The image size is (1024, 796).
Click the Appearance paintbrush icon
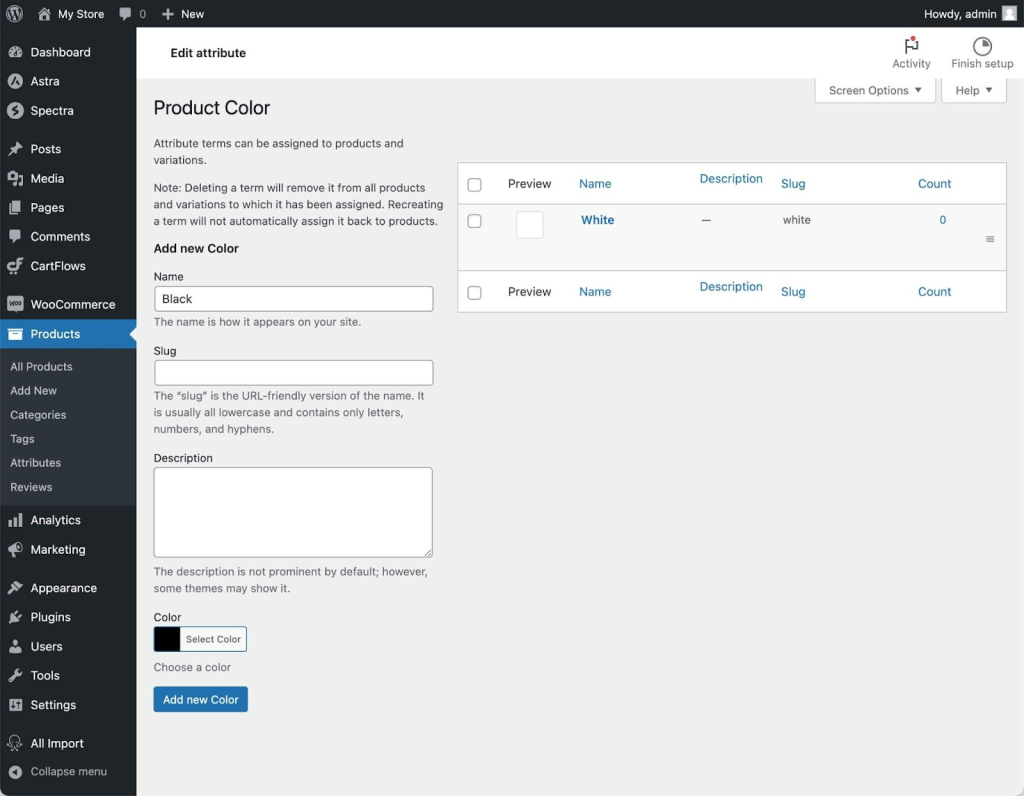point(15,588)
